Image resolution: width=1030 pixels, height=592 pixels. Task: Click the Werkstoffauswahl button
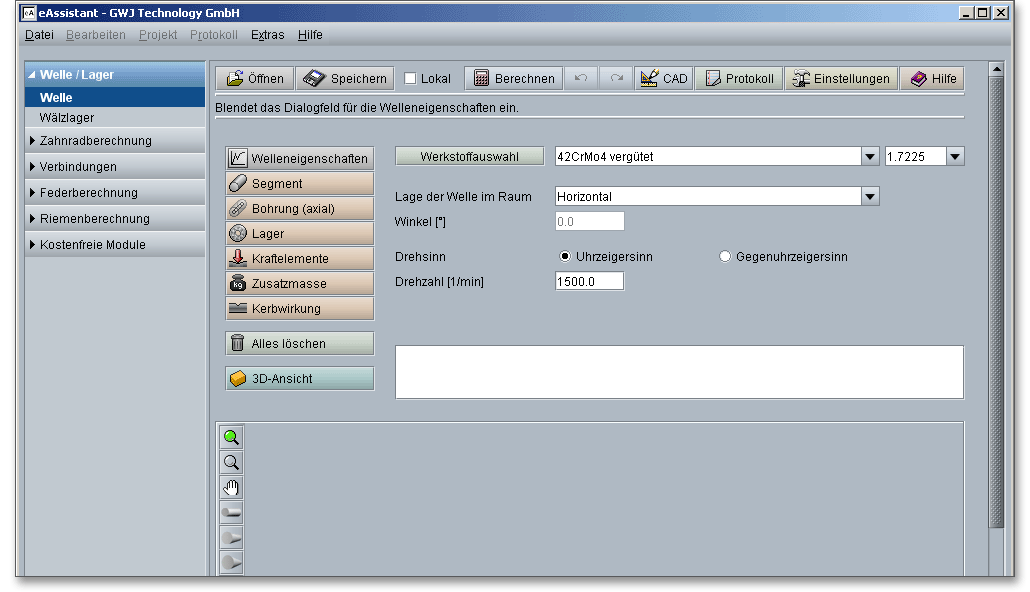point(469,156)
